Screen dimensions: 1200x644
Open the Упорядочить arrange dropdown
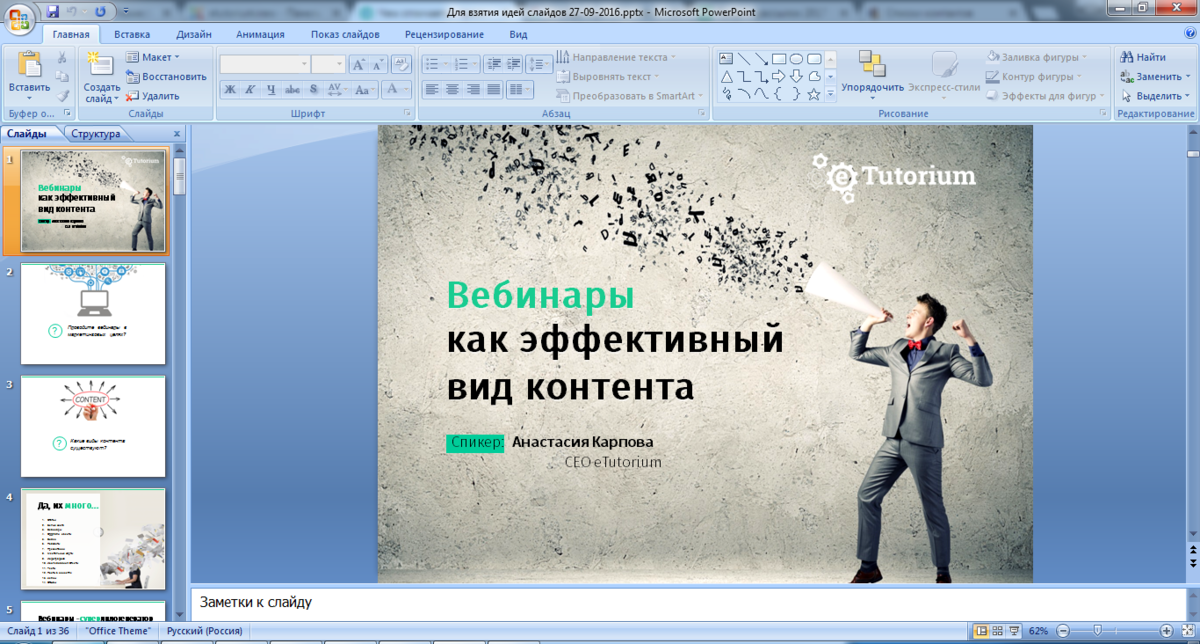(x=872, y=75)
